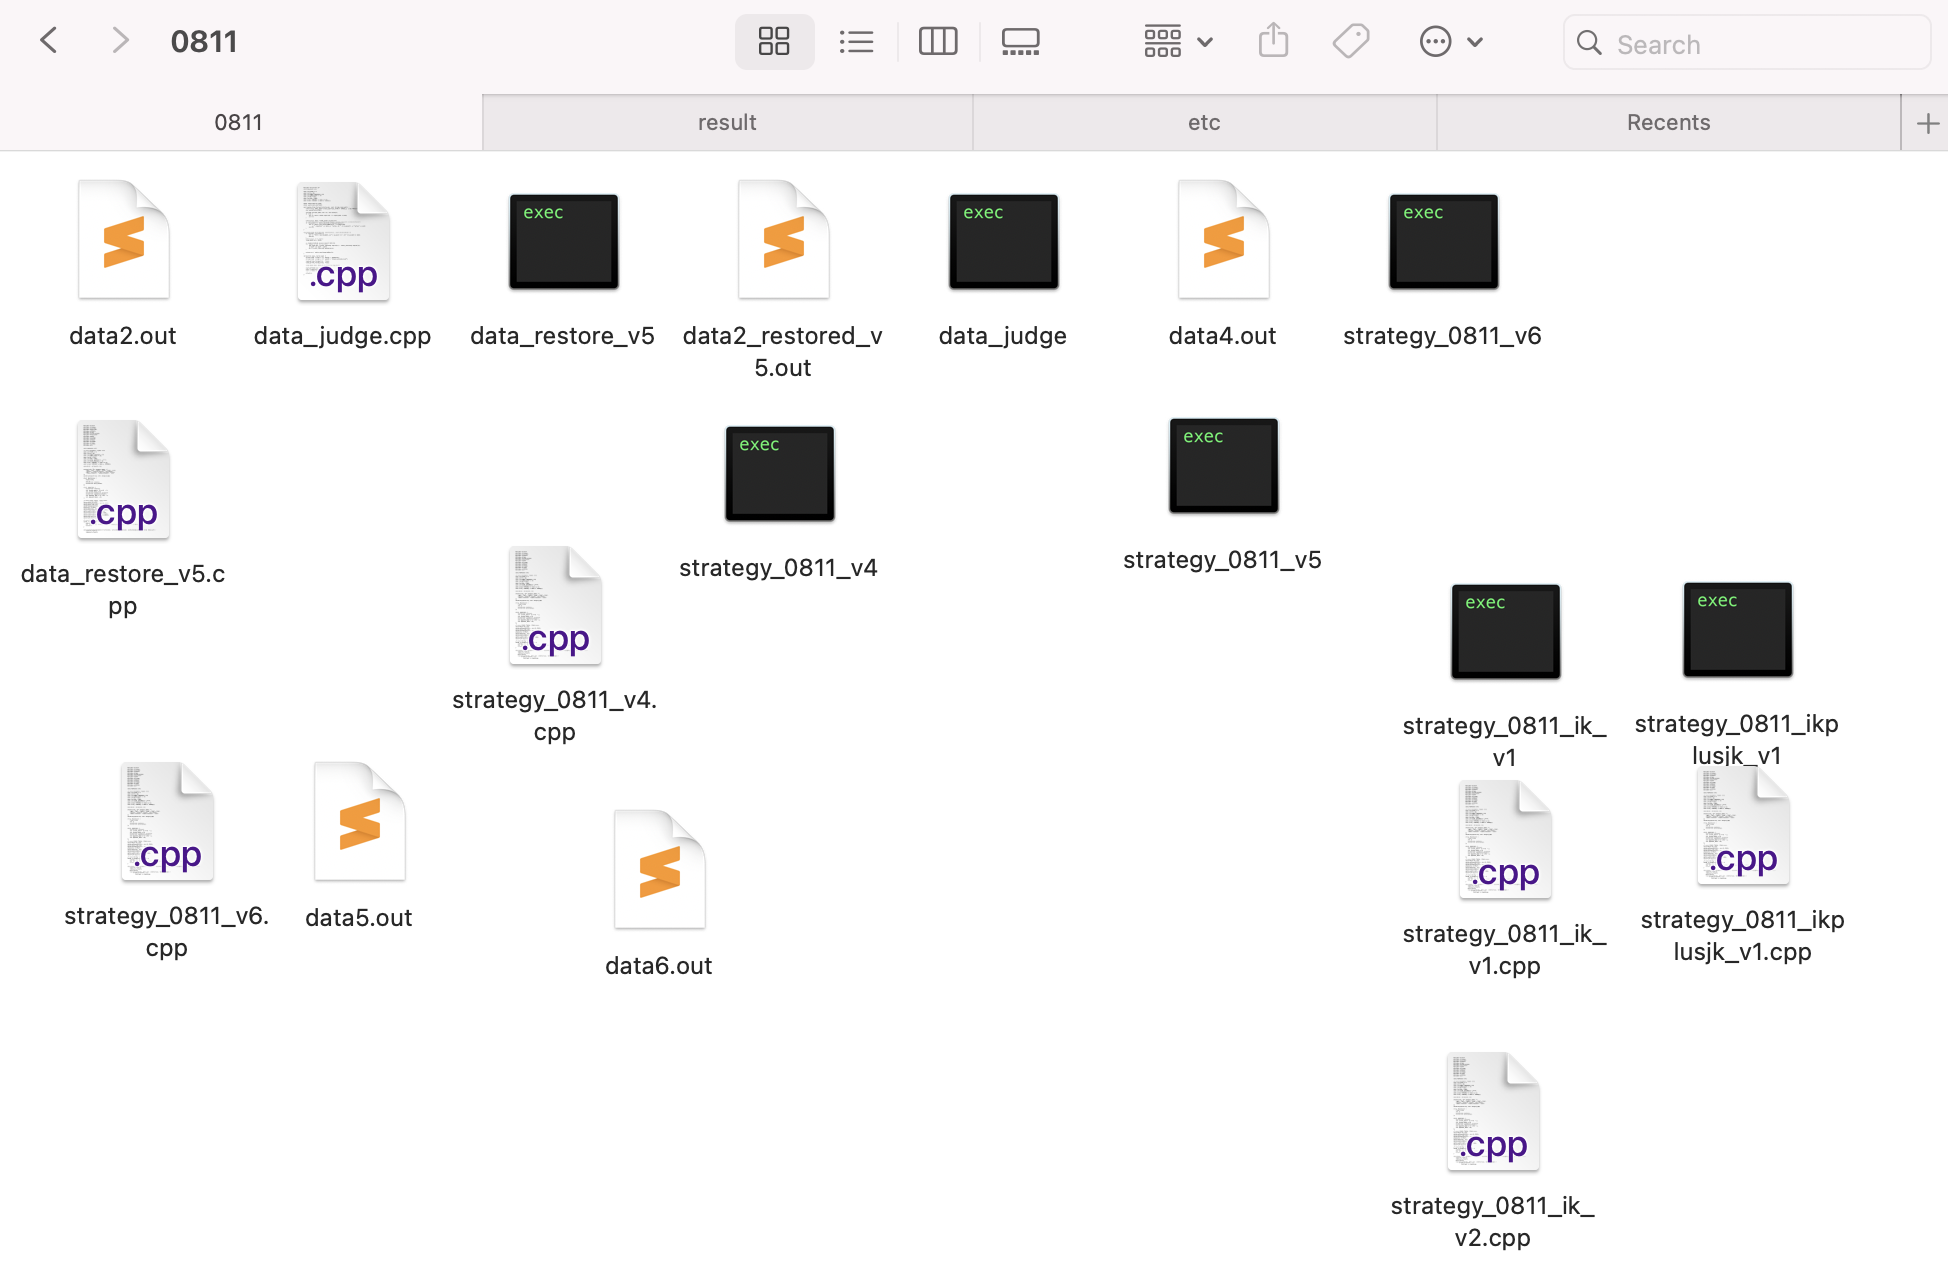Go back with the left chevron
1948x1270 pixels.
[48, 41]
